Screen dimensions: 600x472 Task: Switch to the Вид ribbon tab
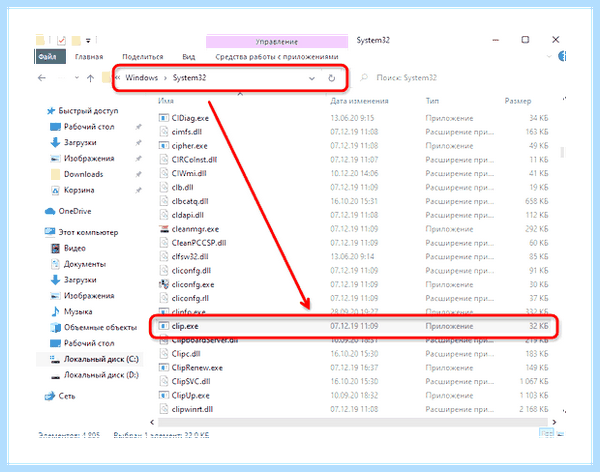coord(189,57)
